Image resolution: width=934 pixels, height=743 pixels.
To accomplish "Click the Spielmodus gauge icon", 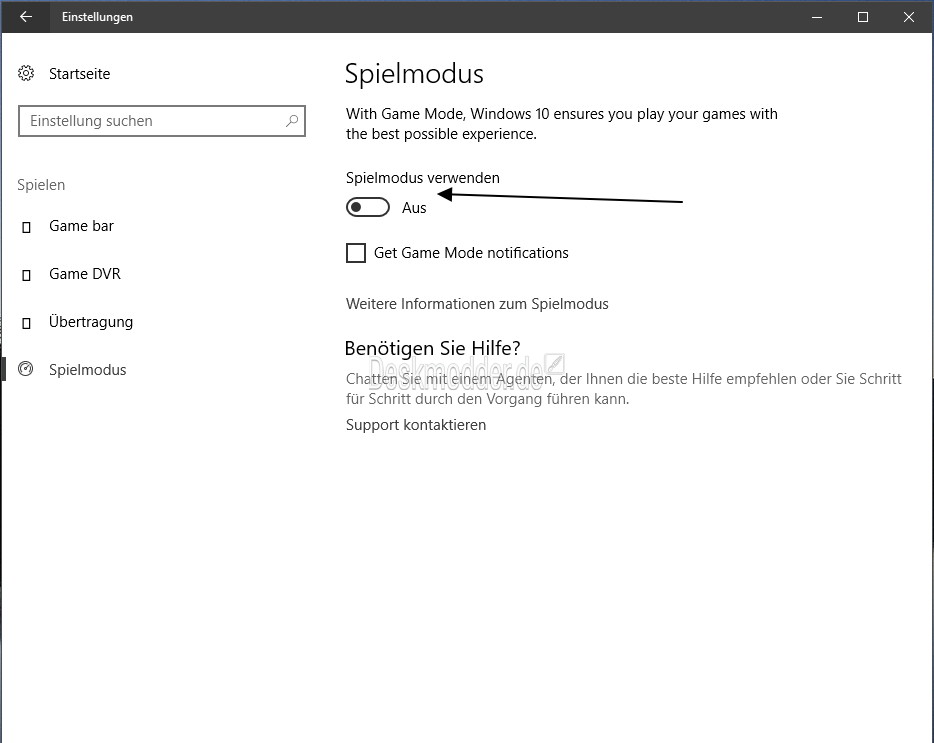I will tap(26, 369).
